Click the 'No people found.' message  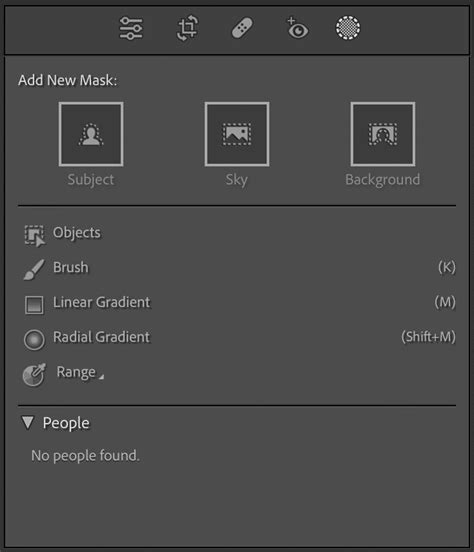click(x=86, y=456)
